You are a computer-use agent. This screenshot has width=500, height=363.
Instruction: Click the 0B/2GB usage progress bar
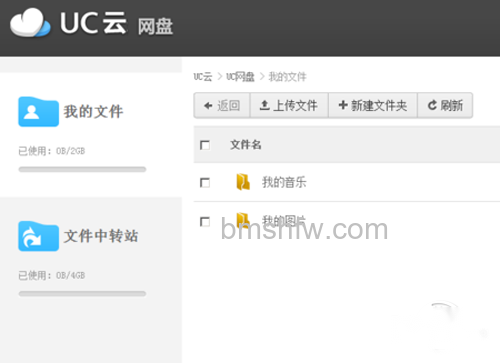pyautogui.click(x=82, y=169)
